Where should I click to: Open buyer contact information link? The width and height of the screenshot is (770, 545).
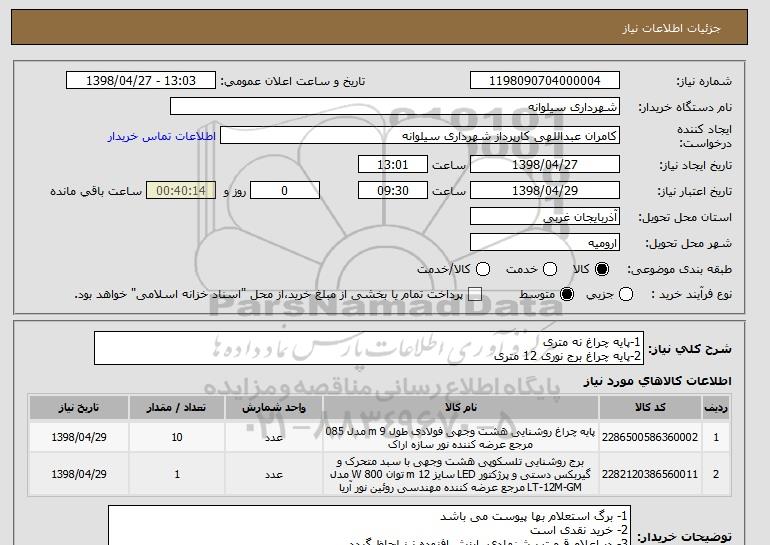(162, 136)
